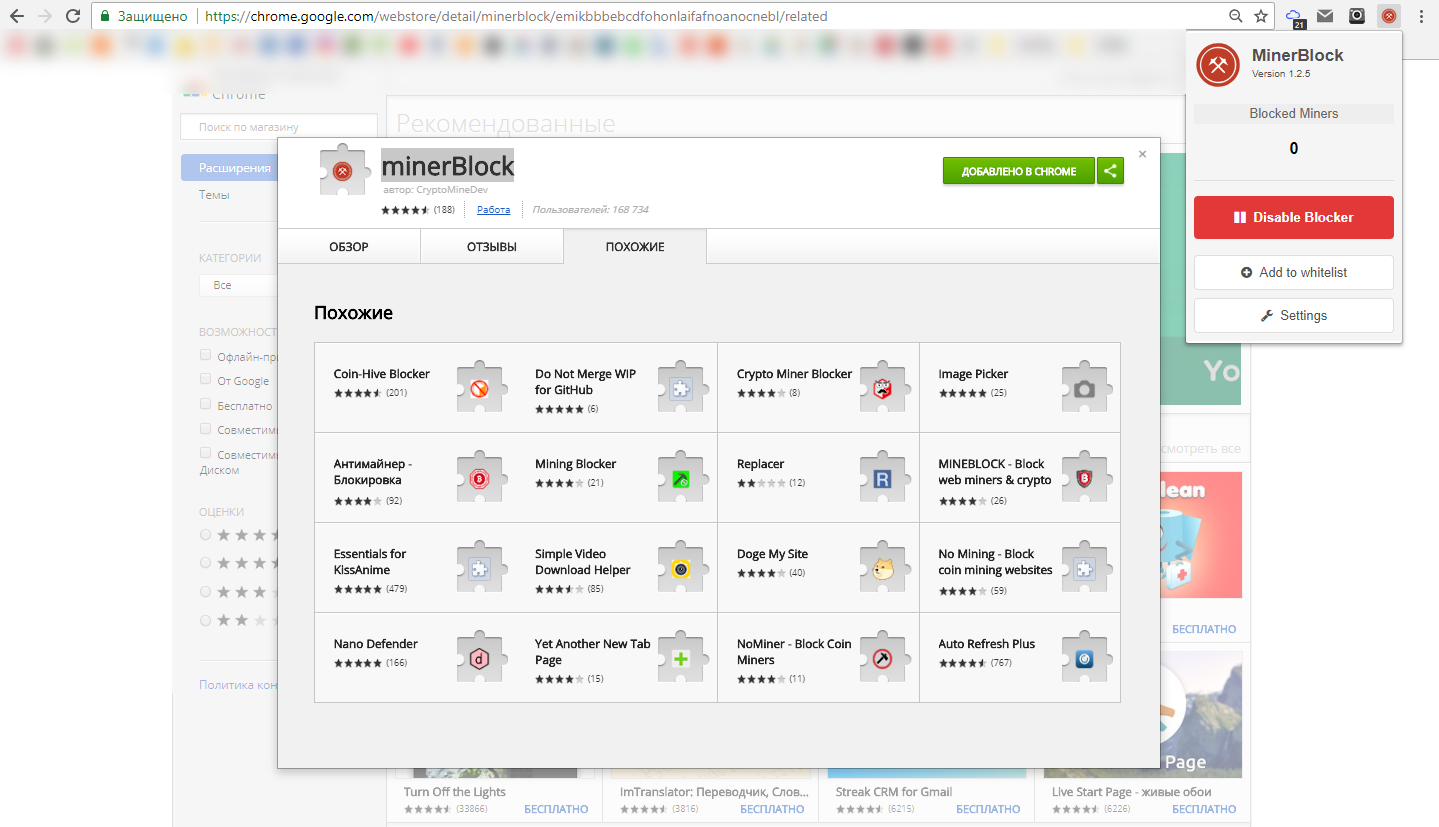Viewport: 1439px width, 827px height.
Task: Go back to the previous page
Action: 17,16
